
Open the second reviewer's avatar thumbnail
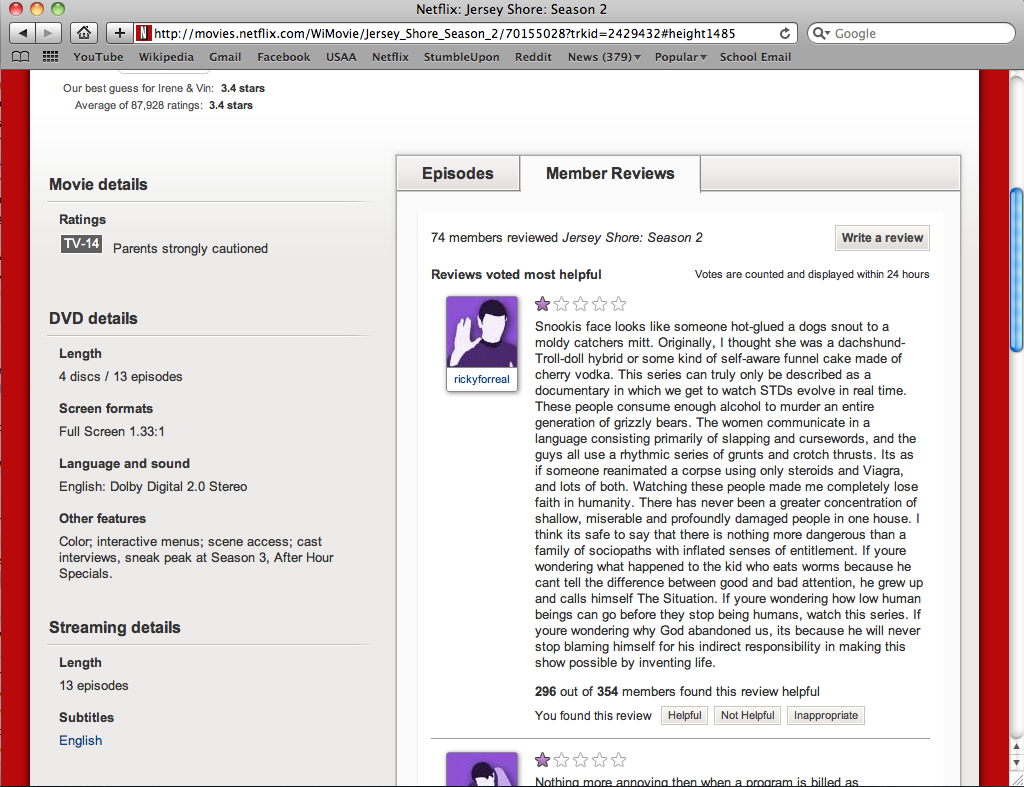pos(482,769)
